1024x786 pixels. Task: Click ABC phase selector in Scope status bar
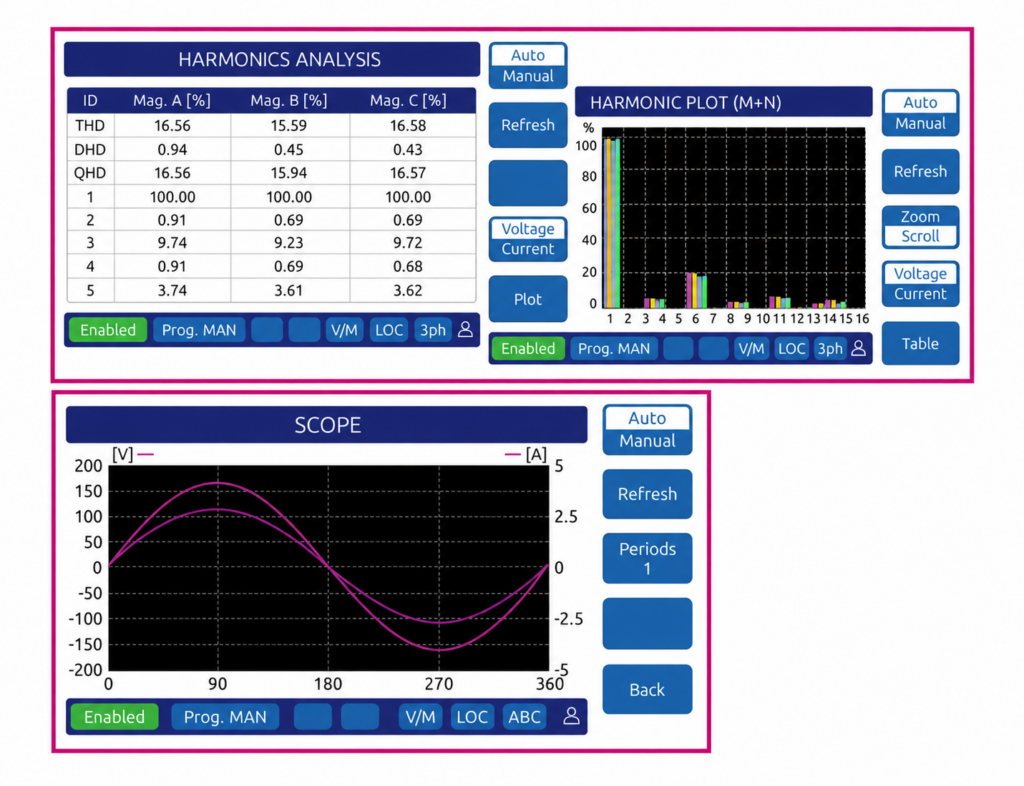(524, 717)
